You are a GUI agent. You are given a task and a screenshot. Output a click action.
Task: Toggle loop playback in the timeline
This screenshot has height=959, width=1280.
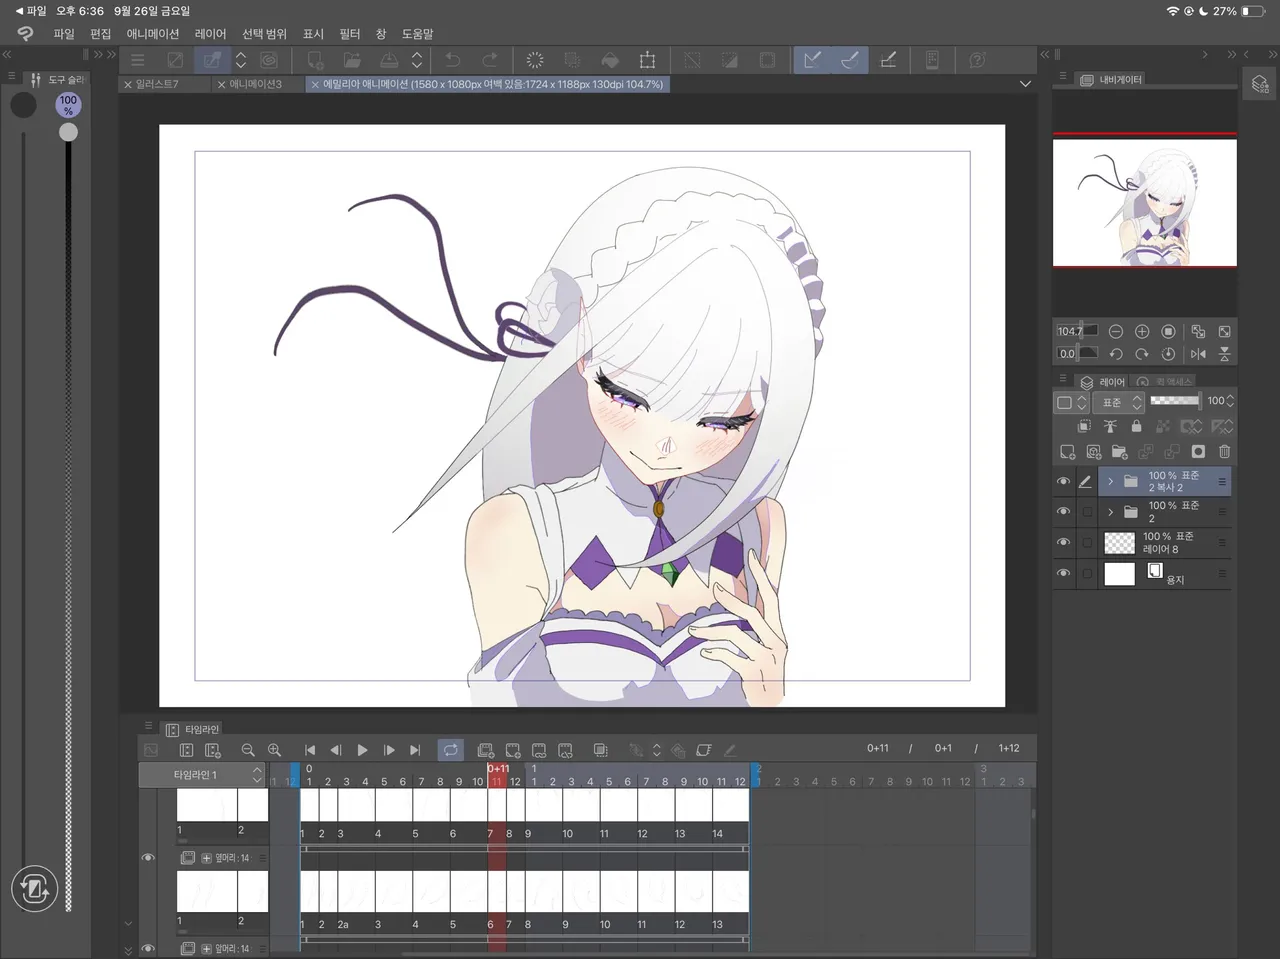pyautogui.click(x=451, y=750)
